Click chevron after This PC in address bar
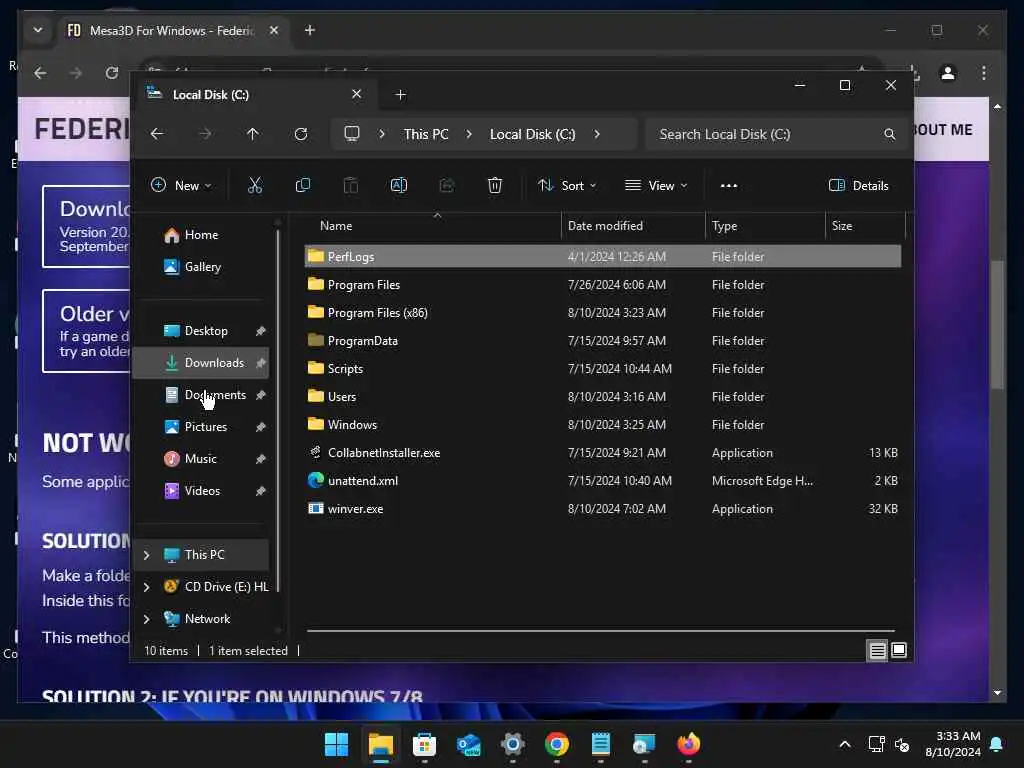1024x768 pixels. coord(469,134)
